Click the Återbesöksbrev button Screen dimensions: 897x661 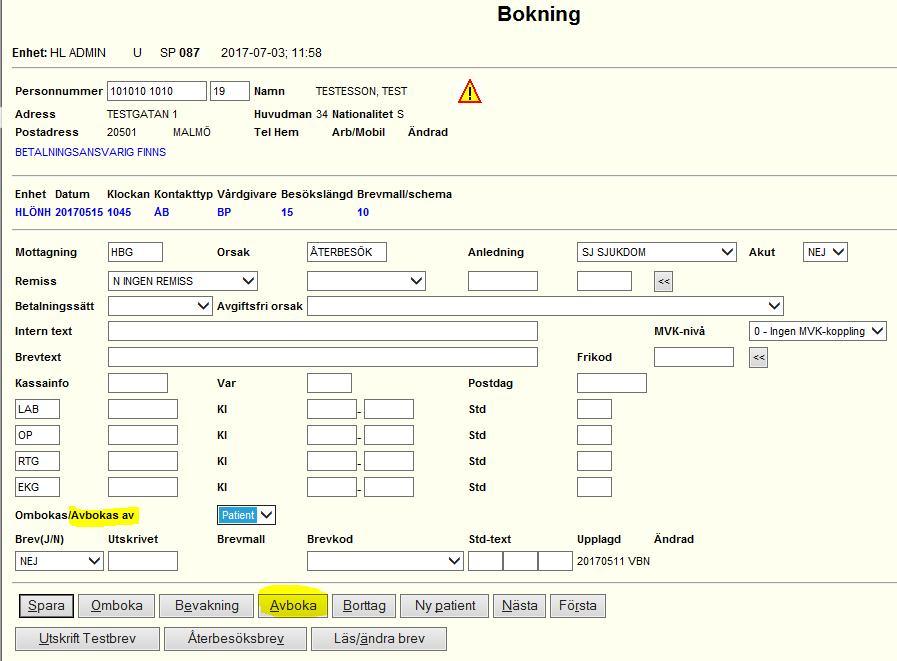(236, 639)
